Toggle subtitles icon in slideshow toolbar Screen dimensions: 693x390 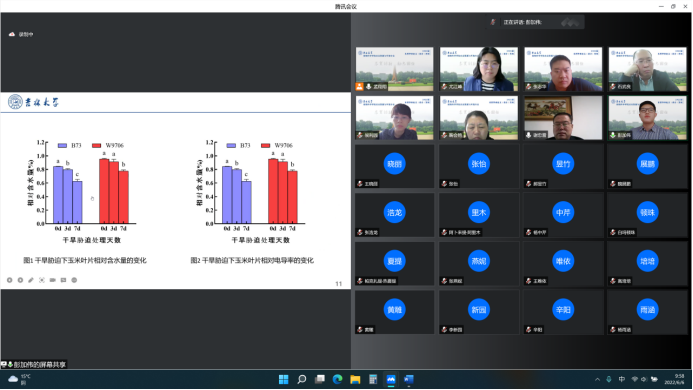63,280
